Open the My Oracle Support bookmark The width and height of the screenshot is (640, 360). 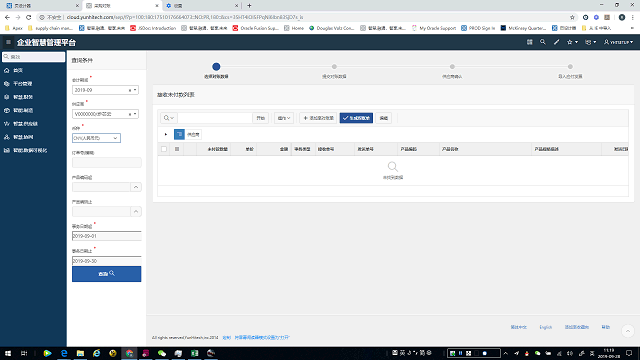(x=434, y=28)
